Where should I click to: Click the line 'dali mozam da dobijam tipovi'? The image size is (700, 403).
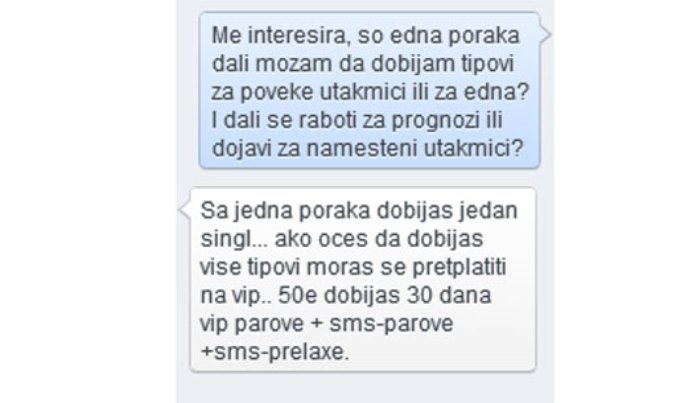tap(362, 64)
